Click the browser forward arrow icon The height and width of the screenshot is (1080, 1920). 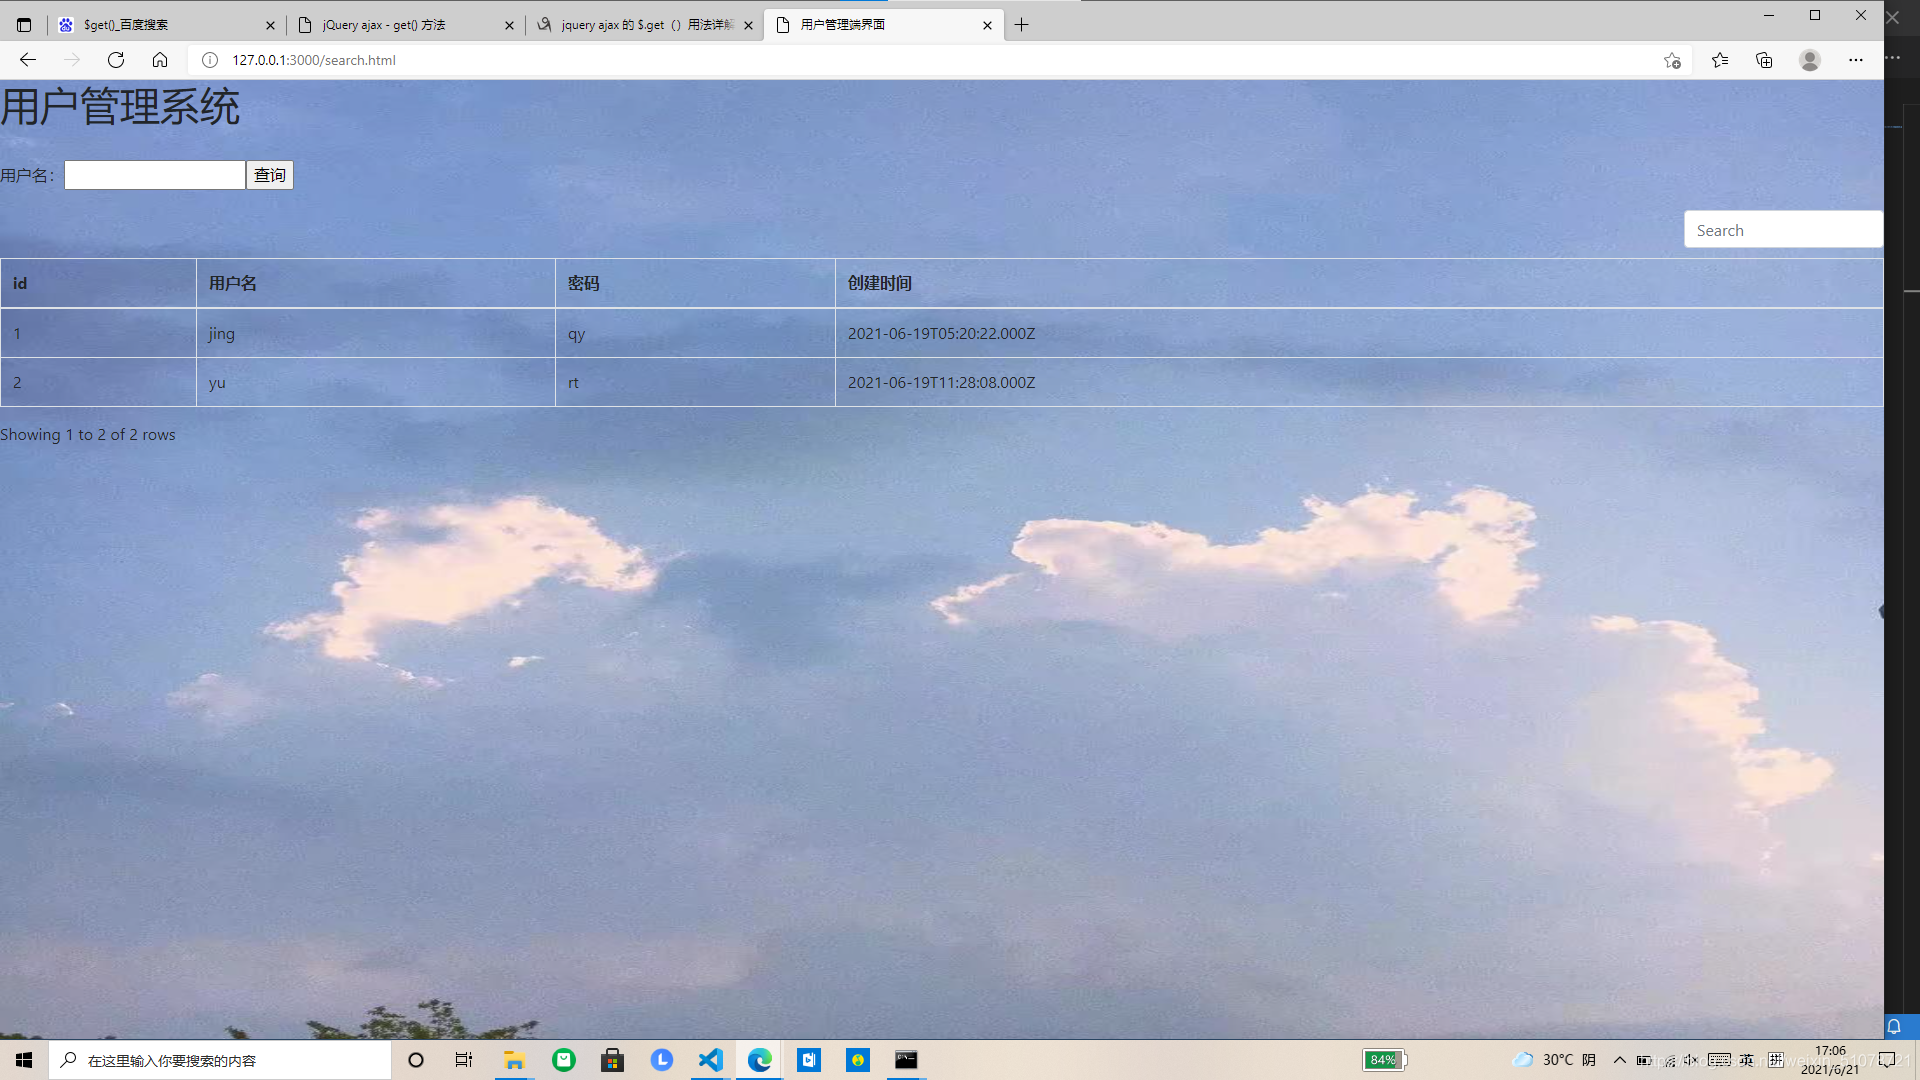tap(71, 59)
